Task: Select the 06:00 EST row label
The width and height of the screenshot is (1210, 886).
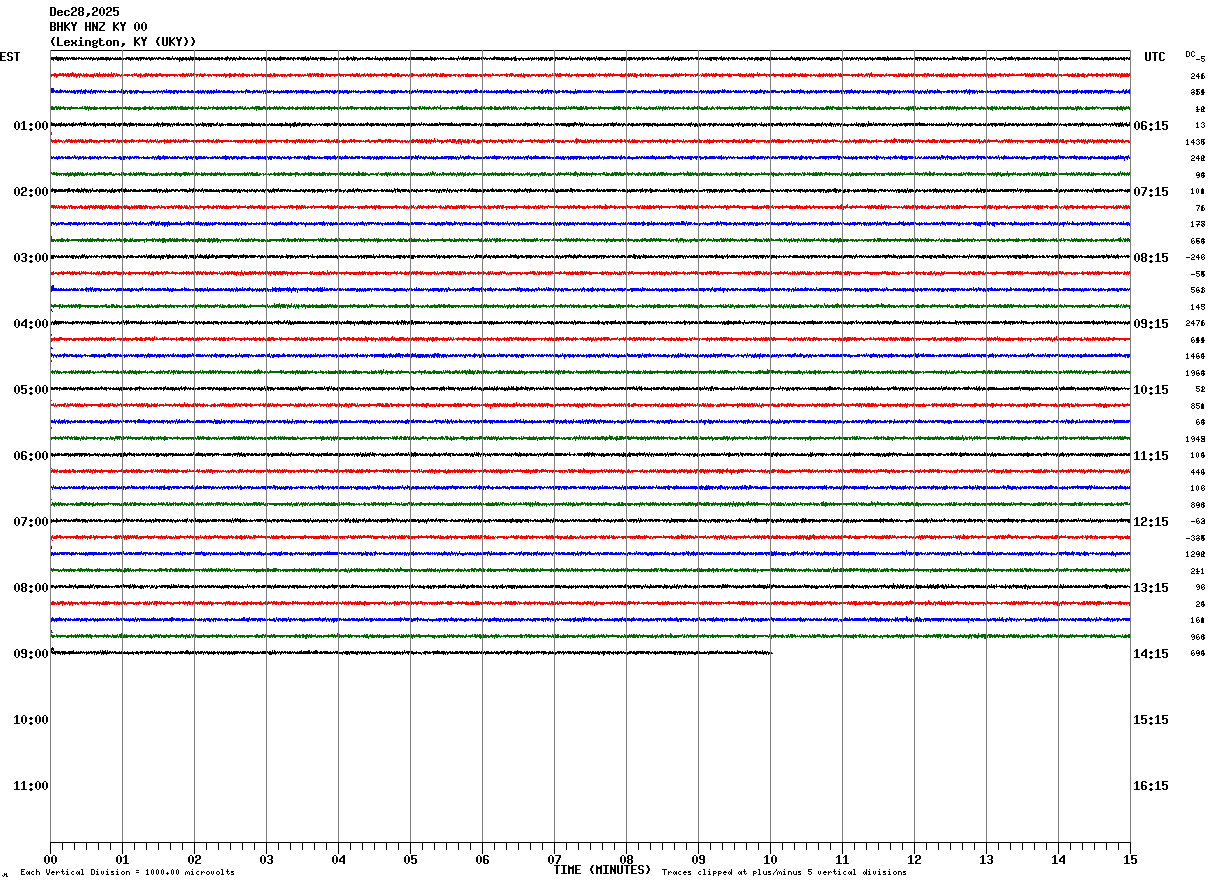Action: pyautogui.click(x=31, y=456)
